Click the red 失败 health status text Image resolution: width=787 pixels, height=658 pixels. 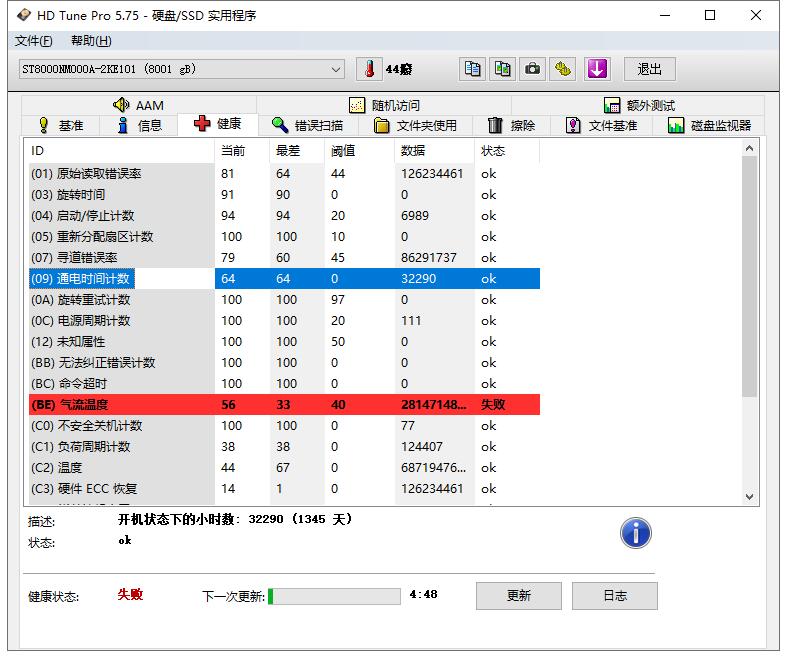click(x=130, y=595)
